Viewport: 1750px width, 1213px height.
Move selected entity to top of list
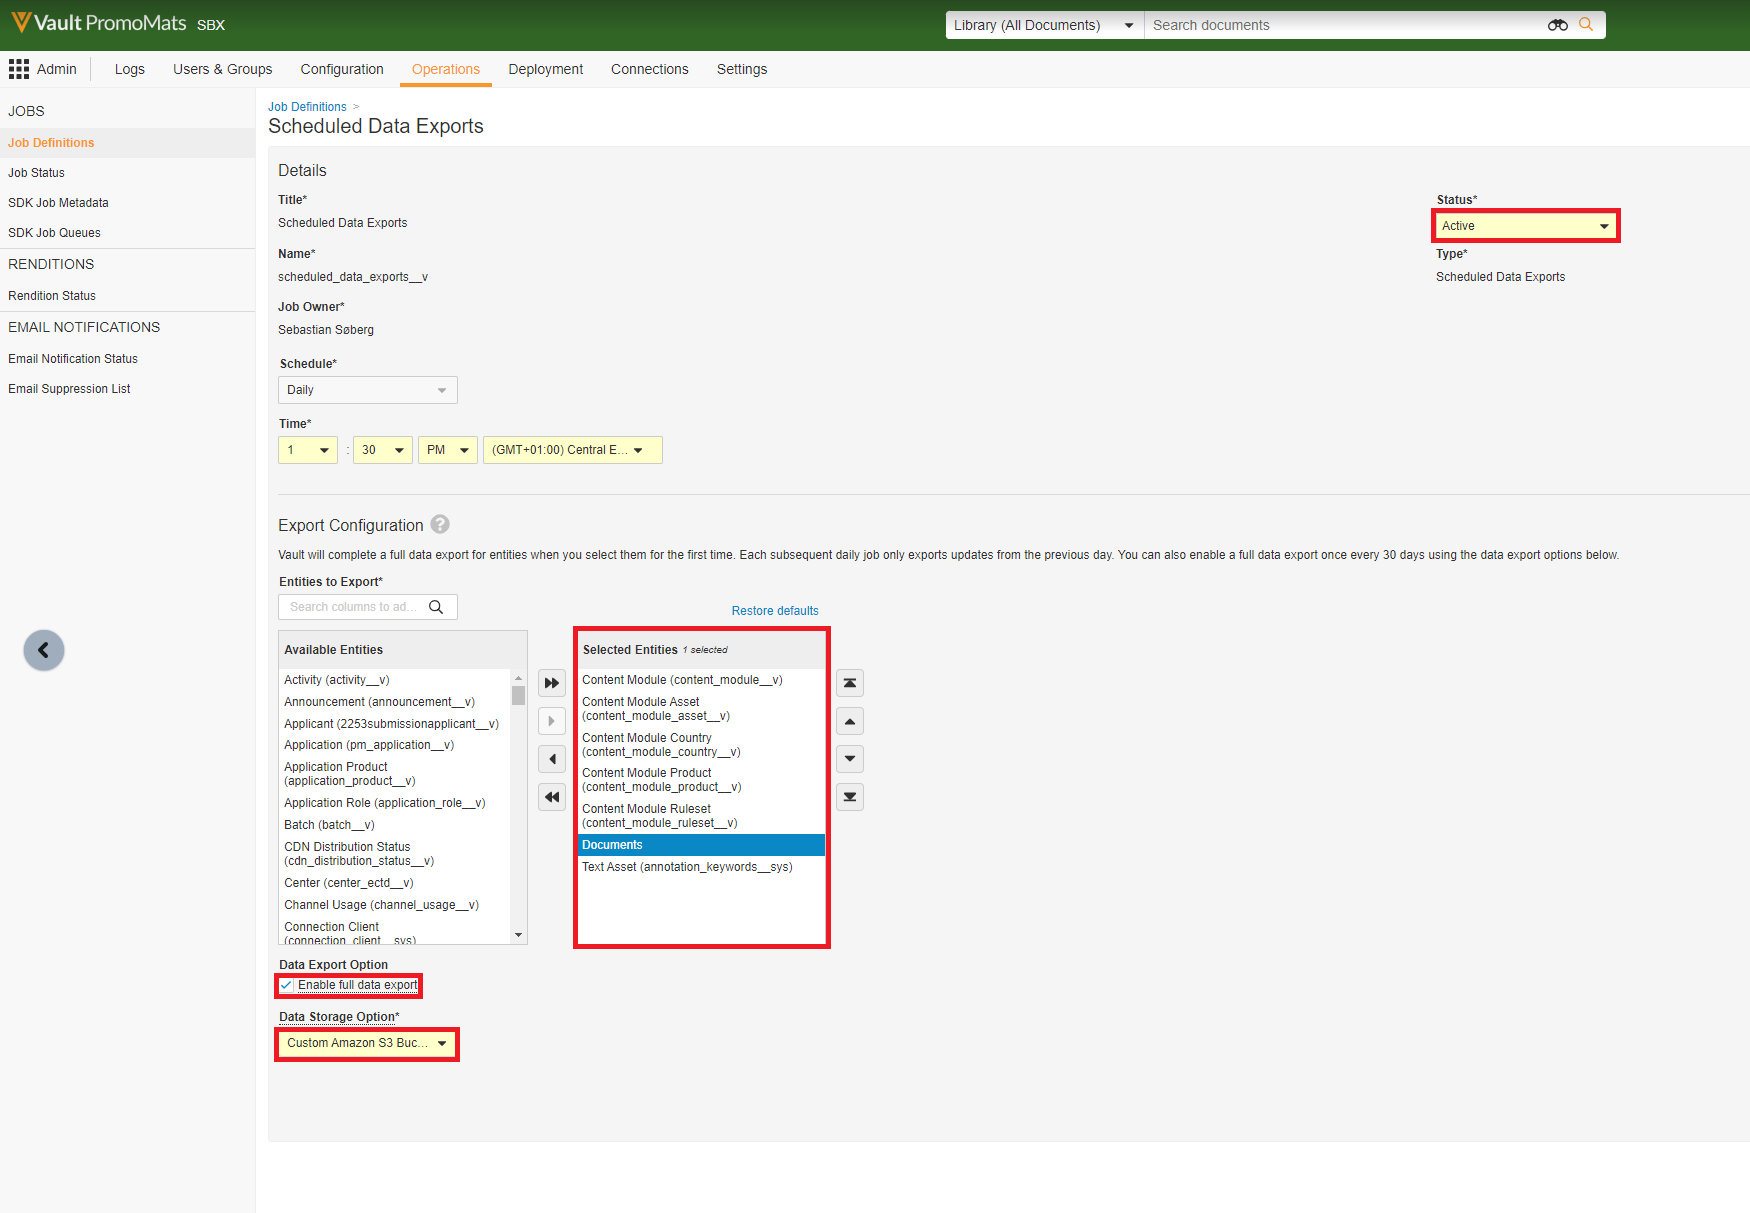point(850,683)
